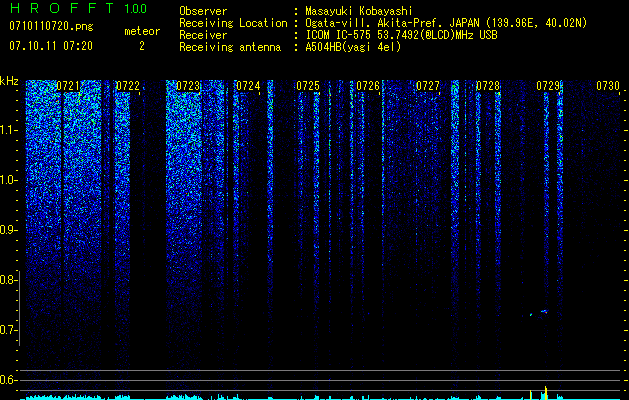Click the Receiver text ICOM IC-575
Screen dimensions: 629x400
coord(339,35)
